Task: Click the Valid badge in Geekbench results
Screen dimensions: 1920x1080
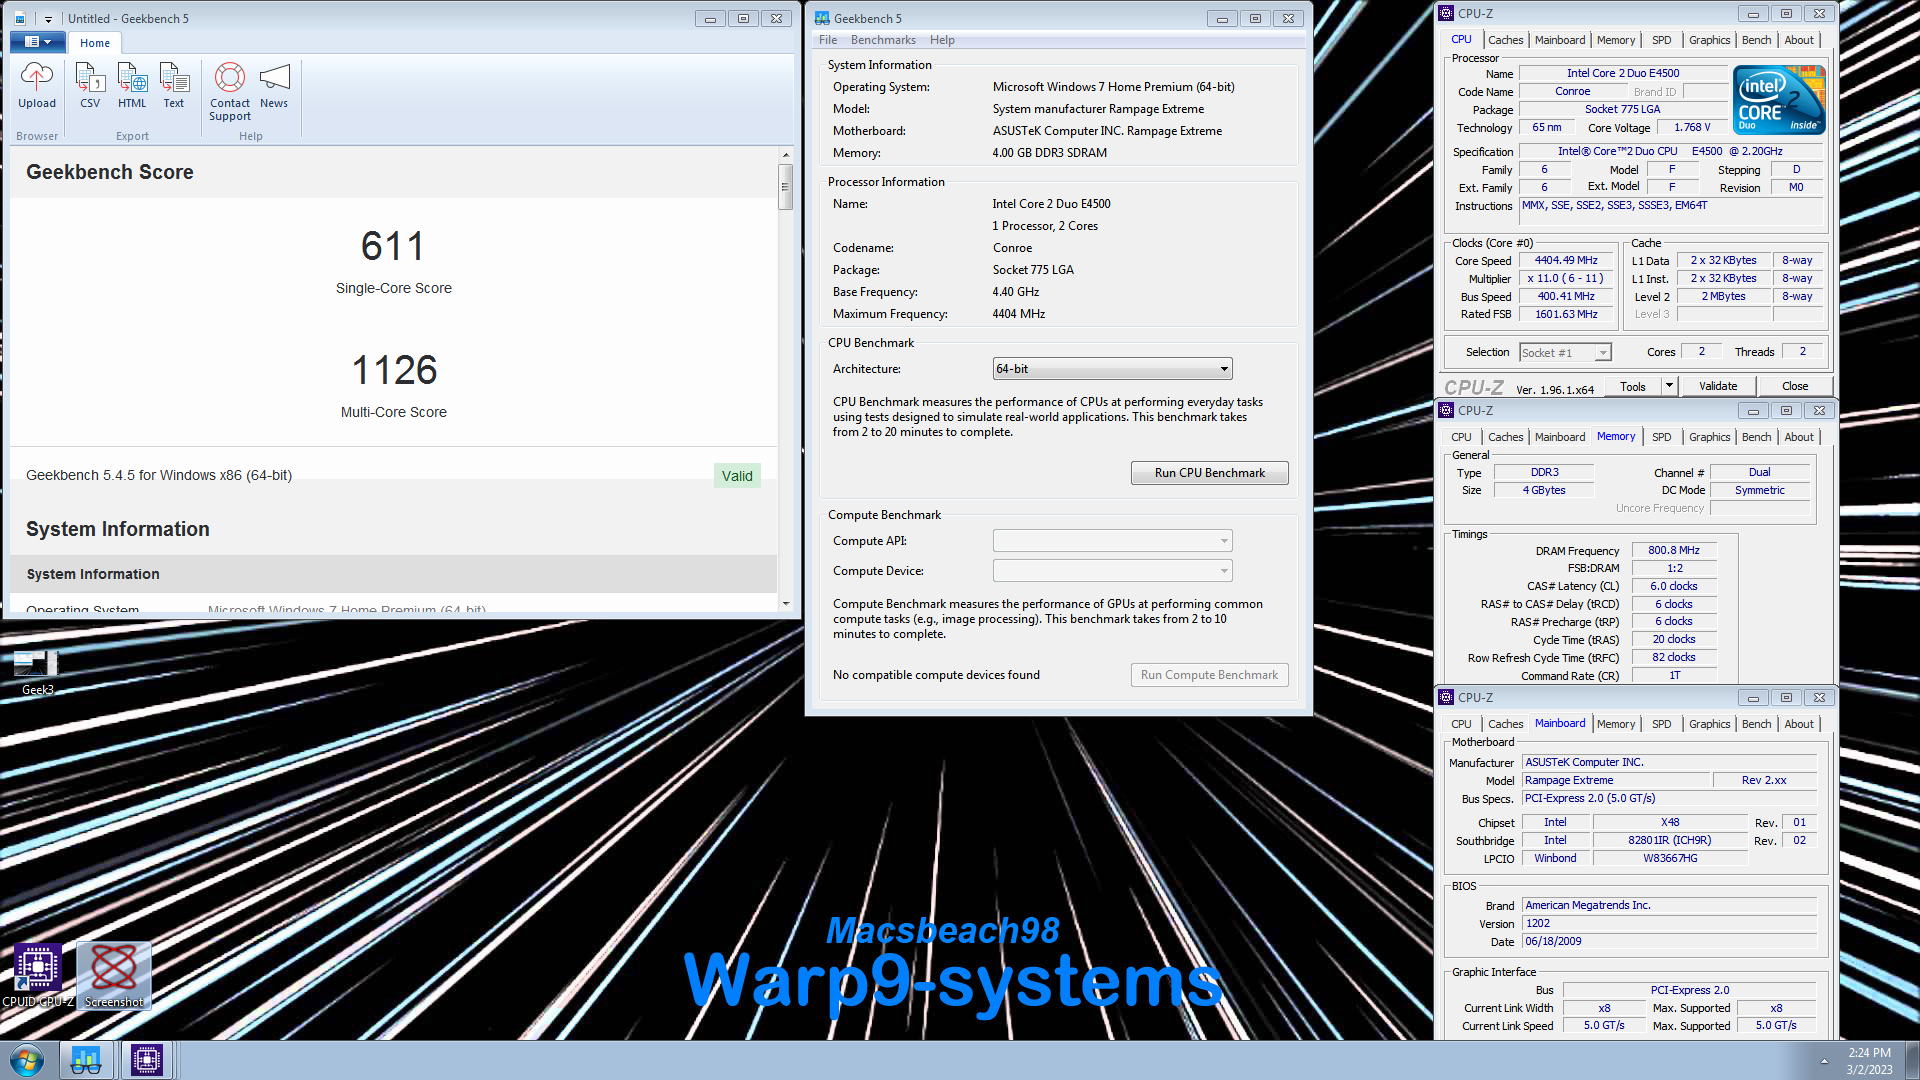Action: (x=737, y=476)
